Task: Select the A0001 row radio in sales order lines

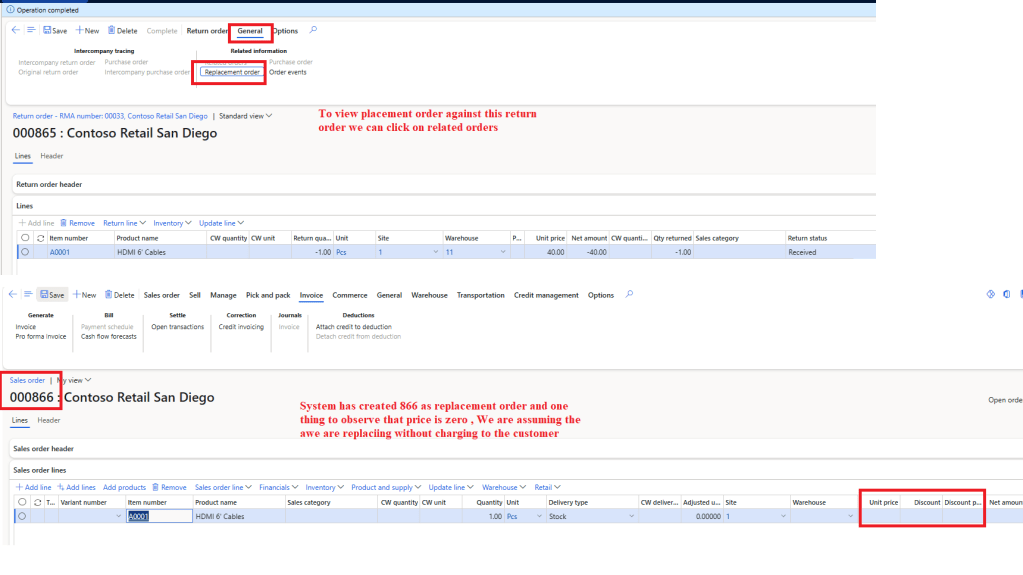Action: (x=23, y=516)
